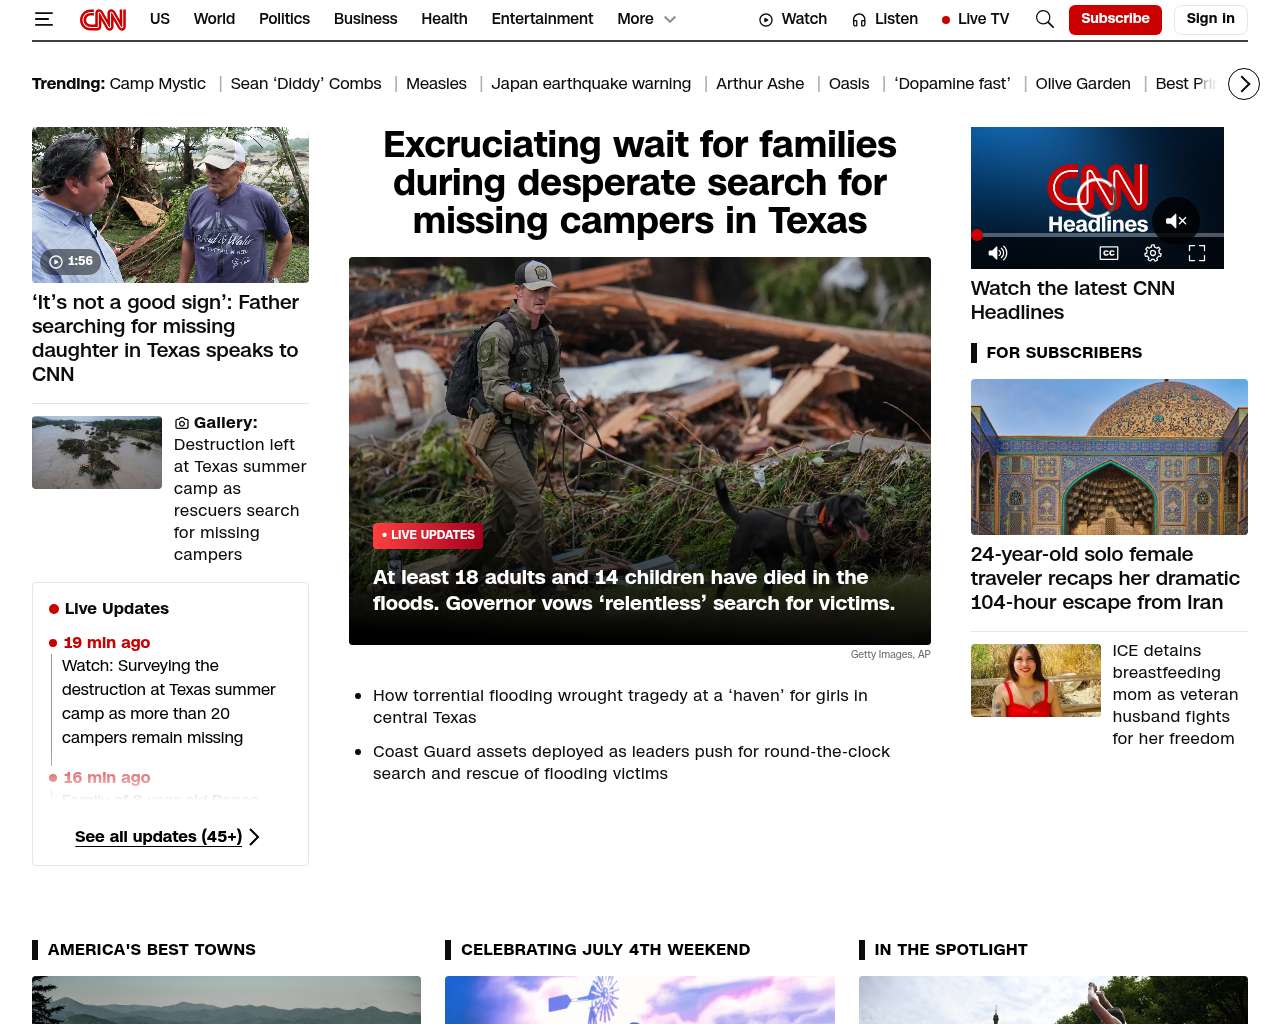The width and height of the screenshot is (1280, 1024).
Task: Open the Entertainment section
Action: pos(542,19)
